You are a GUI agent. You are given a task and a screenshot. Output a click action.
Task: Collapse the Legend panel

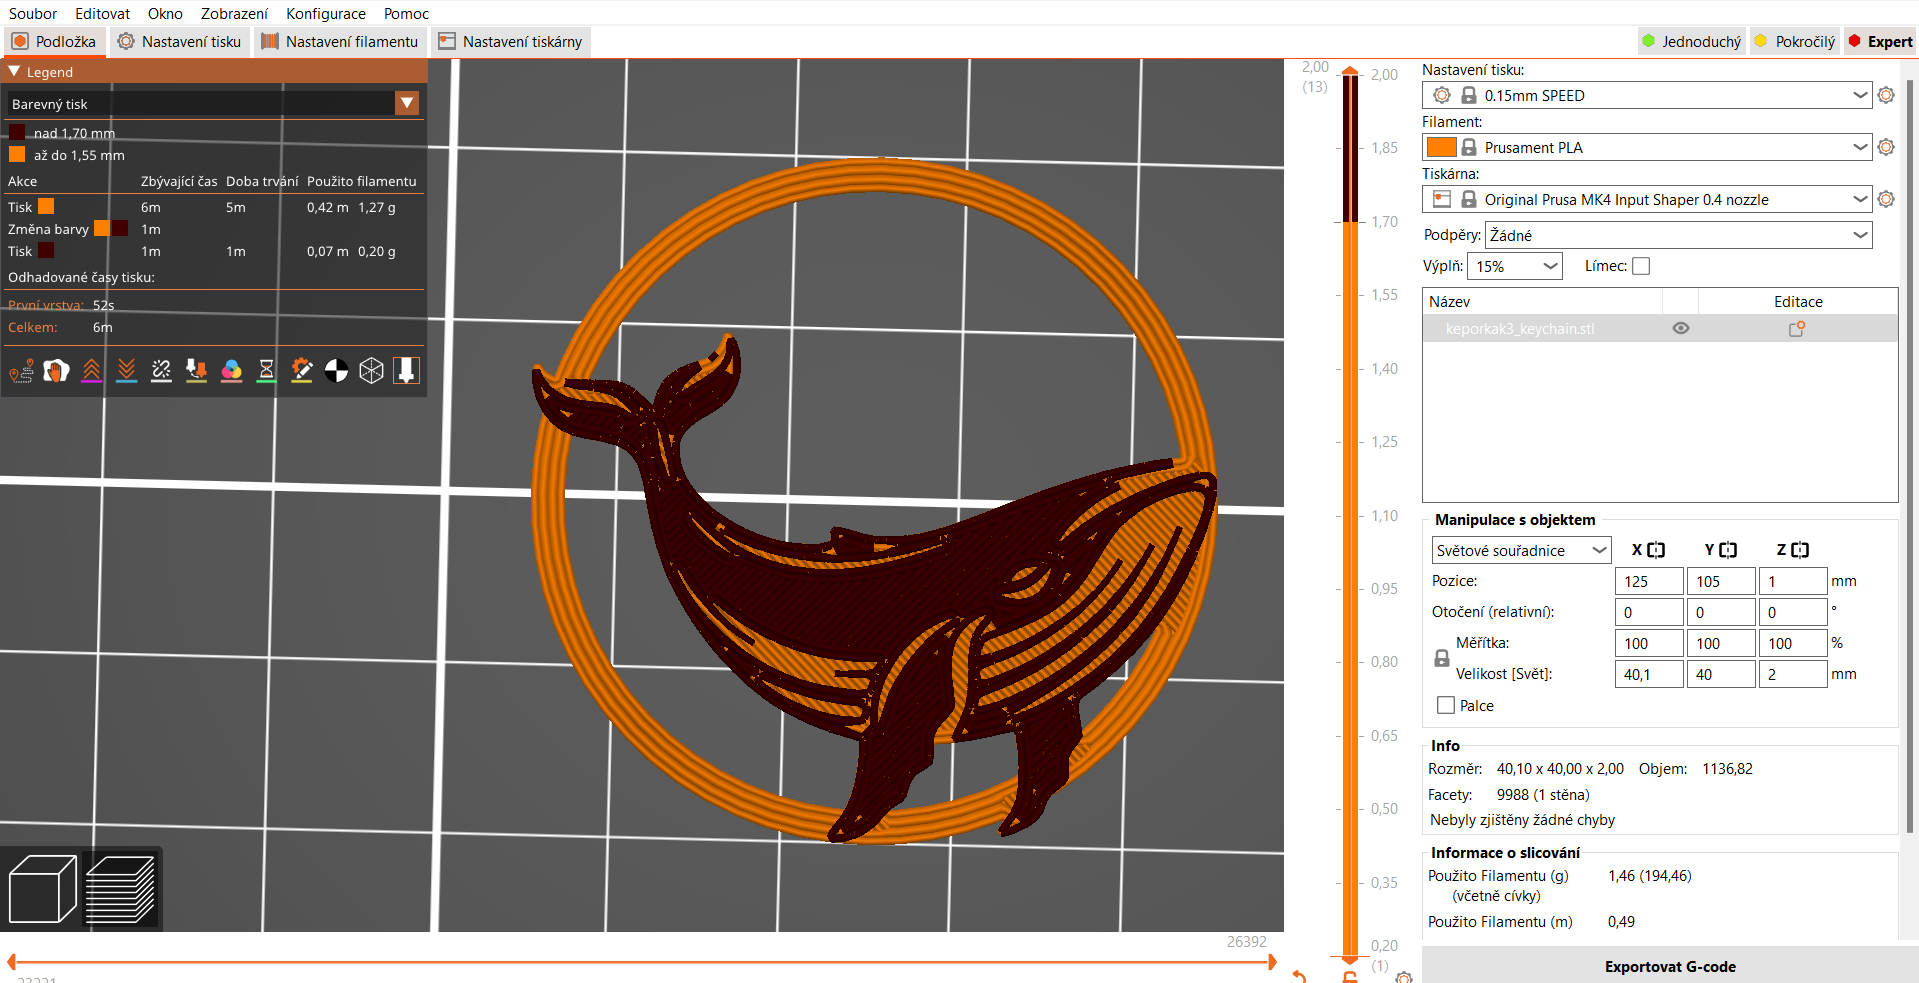coord(14,72)
